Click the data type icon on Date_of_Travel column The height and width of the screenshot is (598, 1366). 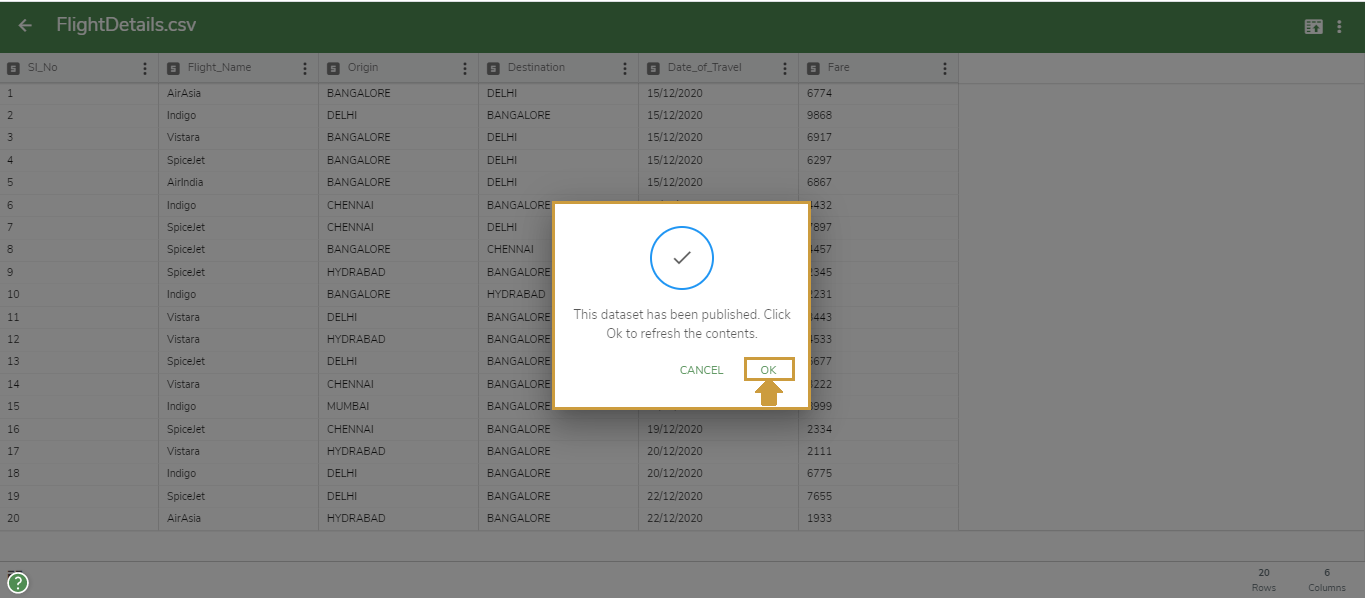[654, 67]
